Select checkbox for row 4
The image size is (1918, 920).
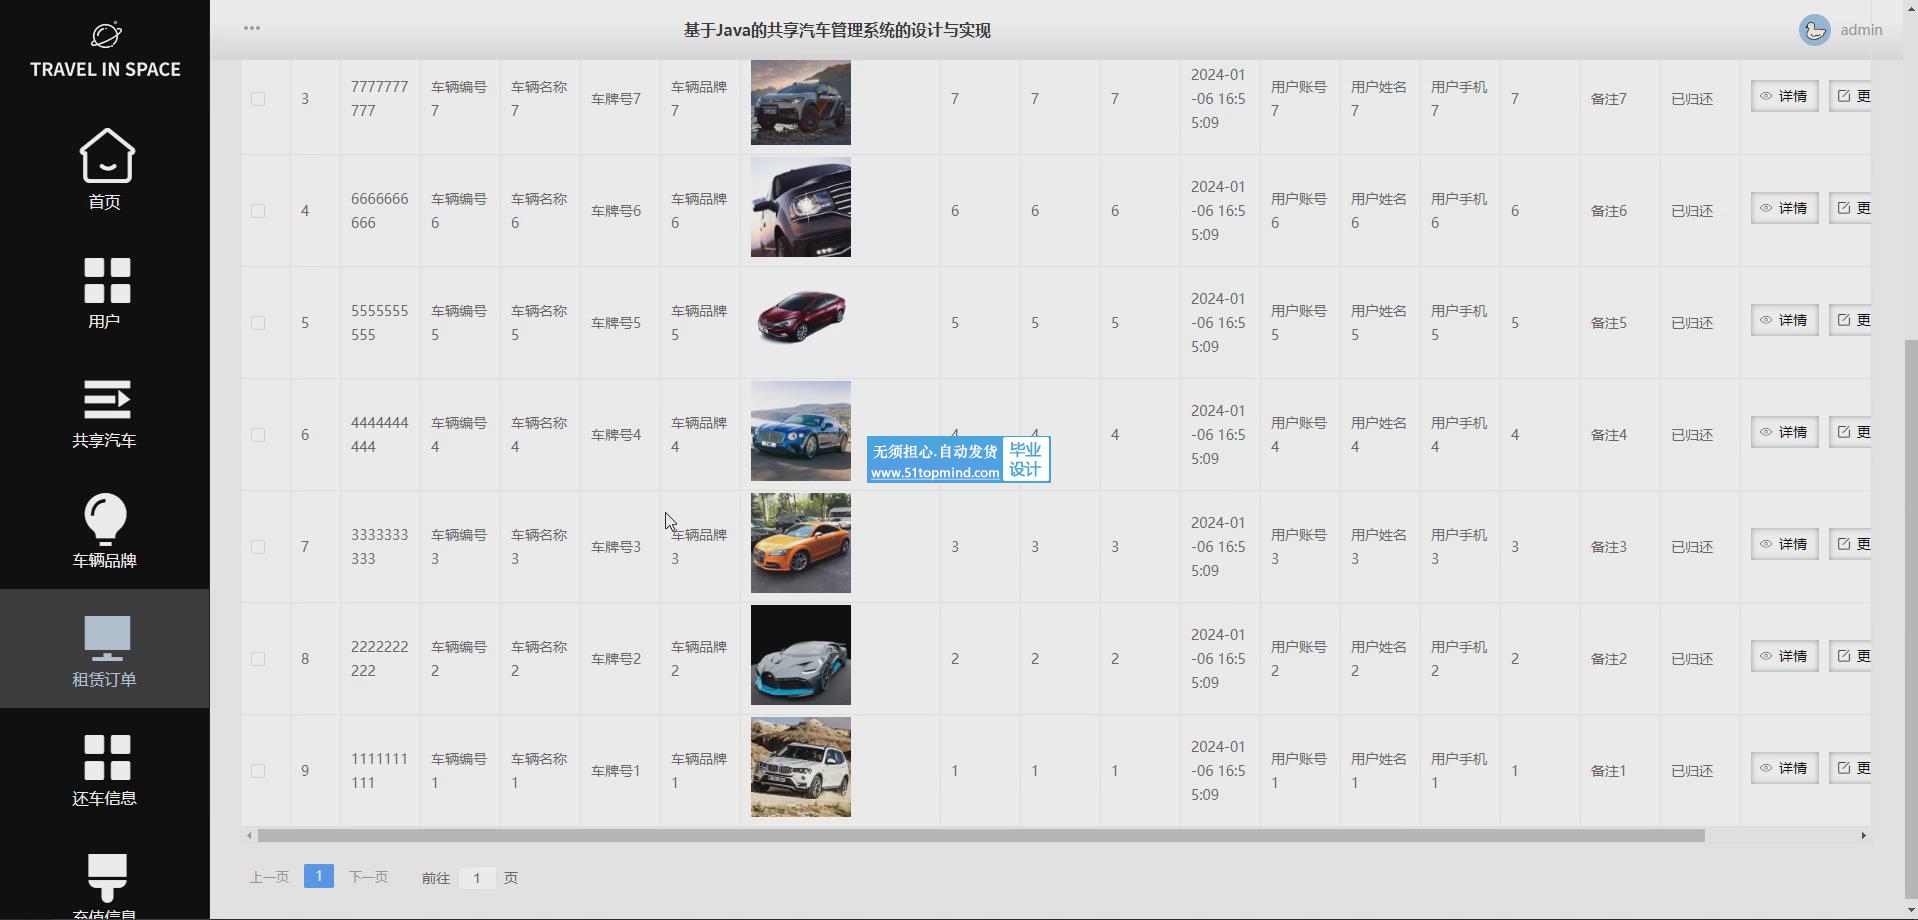258,211
